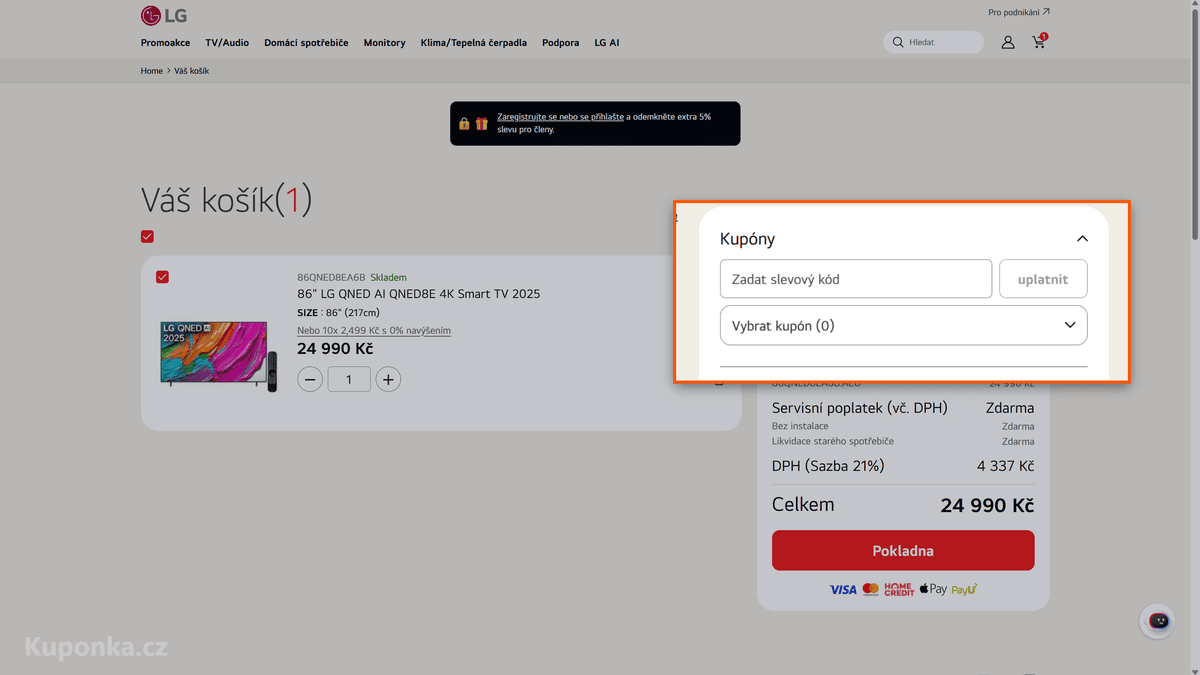The height and width of the screenshot is (675, 1200).
Task: Open the Monitory menu
Action: [384, 43]
